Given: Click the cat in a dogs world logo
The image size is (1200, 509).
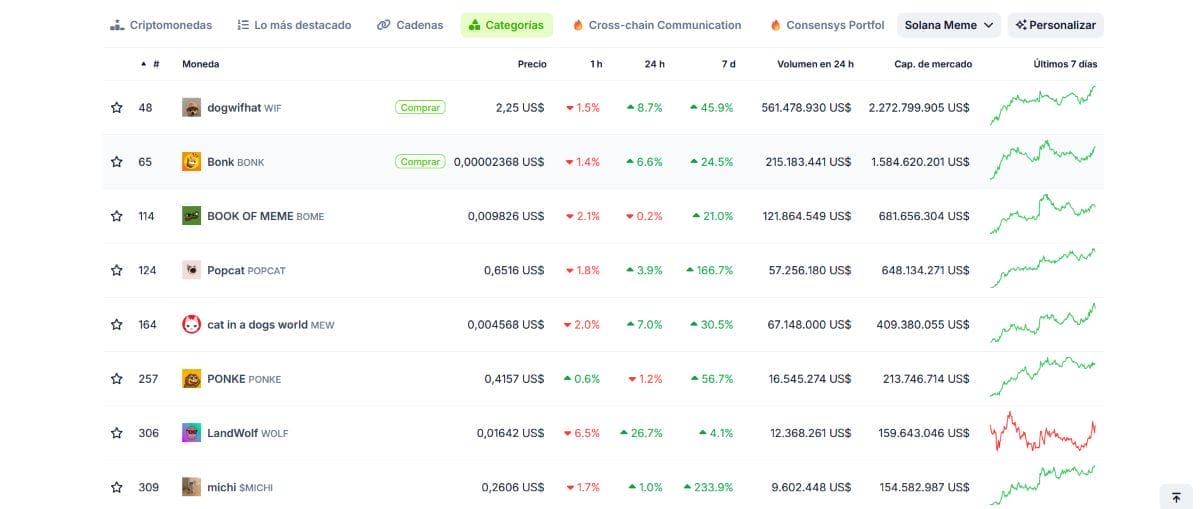Looking at the screenshot, I should tap(191, 325).
